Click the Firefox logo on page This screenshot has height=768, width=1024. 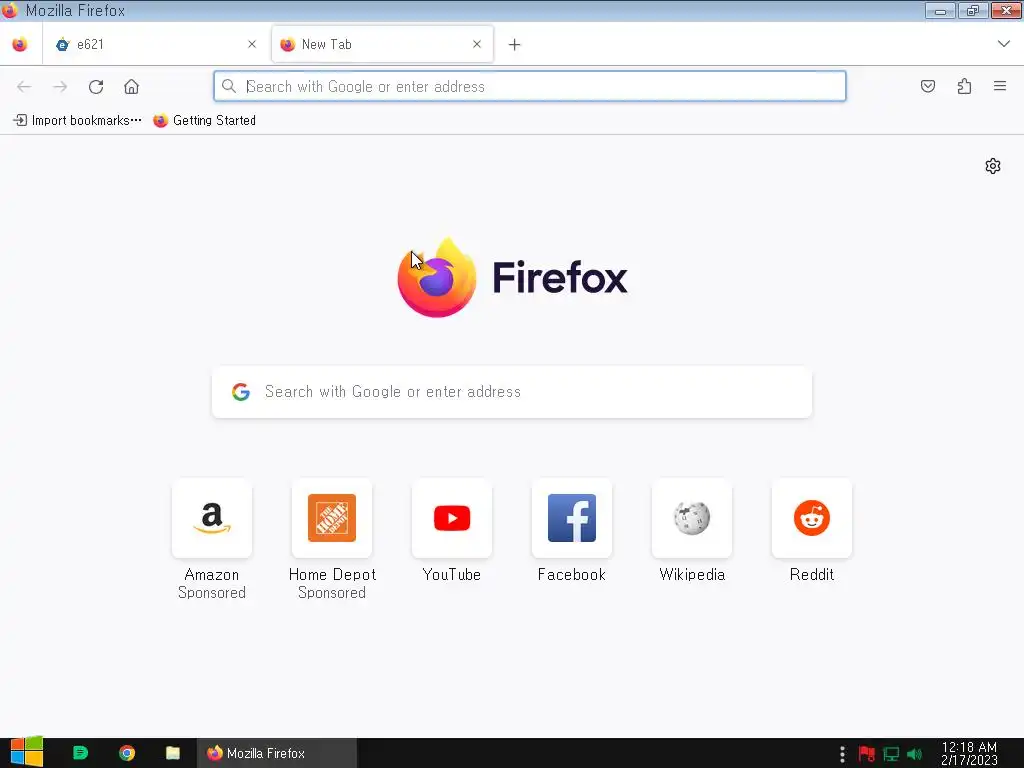pyautogui.click(x=437, y=278)
